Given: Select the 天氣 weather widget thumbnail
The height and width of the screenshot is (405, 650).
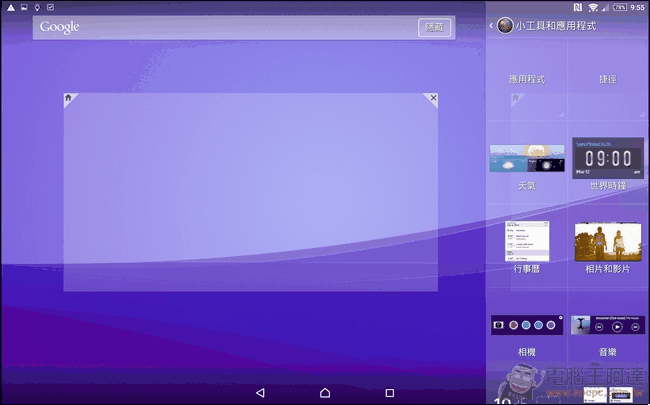Looking at the screenshot, I should coord(527,158).
